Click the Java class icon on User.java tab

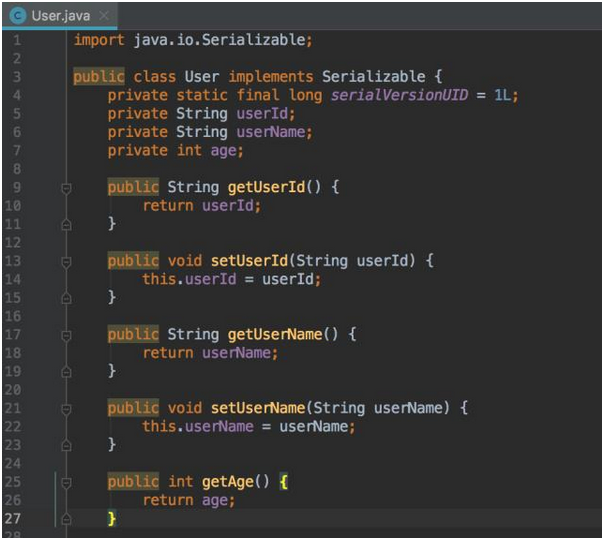18,16
